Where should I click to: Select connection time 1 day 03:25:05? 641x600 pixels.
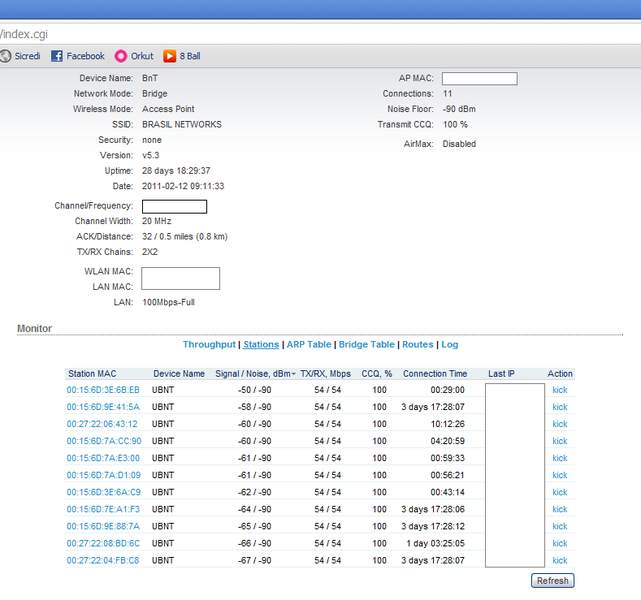(x=436, y=544)
